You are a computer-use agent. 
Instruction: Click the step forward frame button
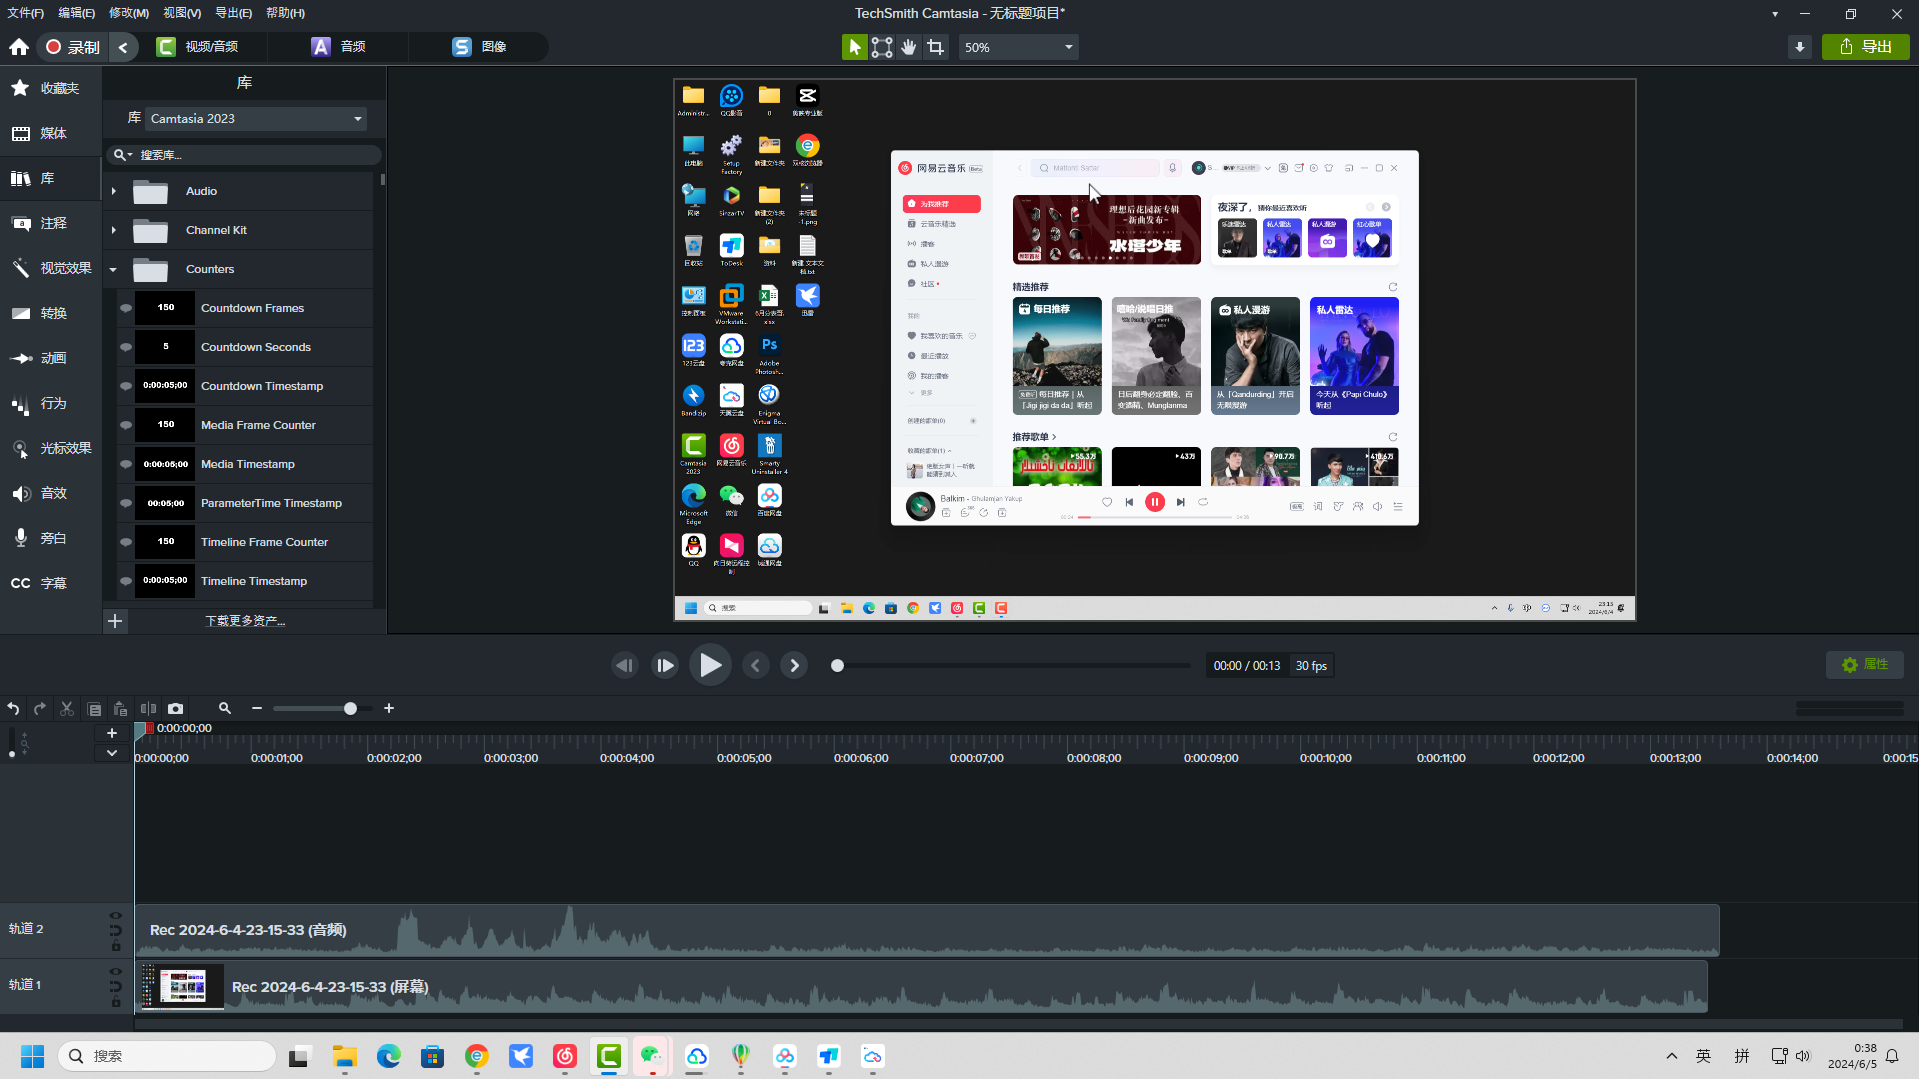[x=665, y=665]
